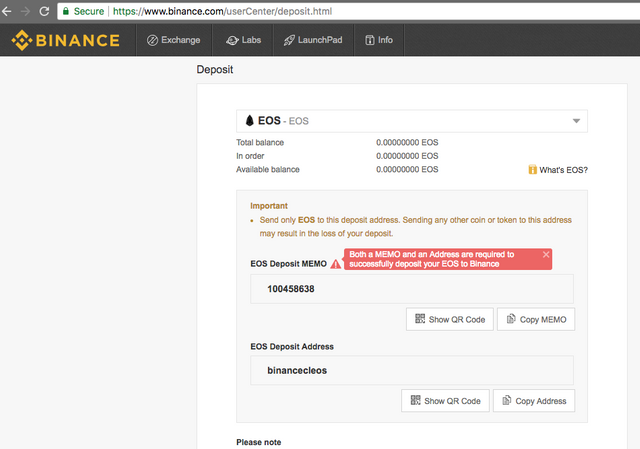Show QR Code for the MEMO
This screenshot has width=640, height=449.
[450, 319]
